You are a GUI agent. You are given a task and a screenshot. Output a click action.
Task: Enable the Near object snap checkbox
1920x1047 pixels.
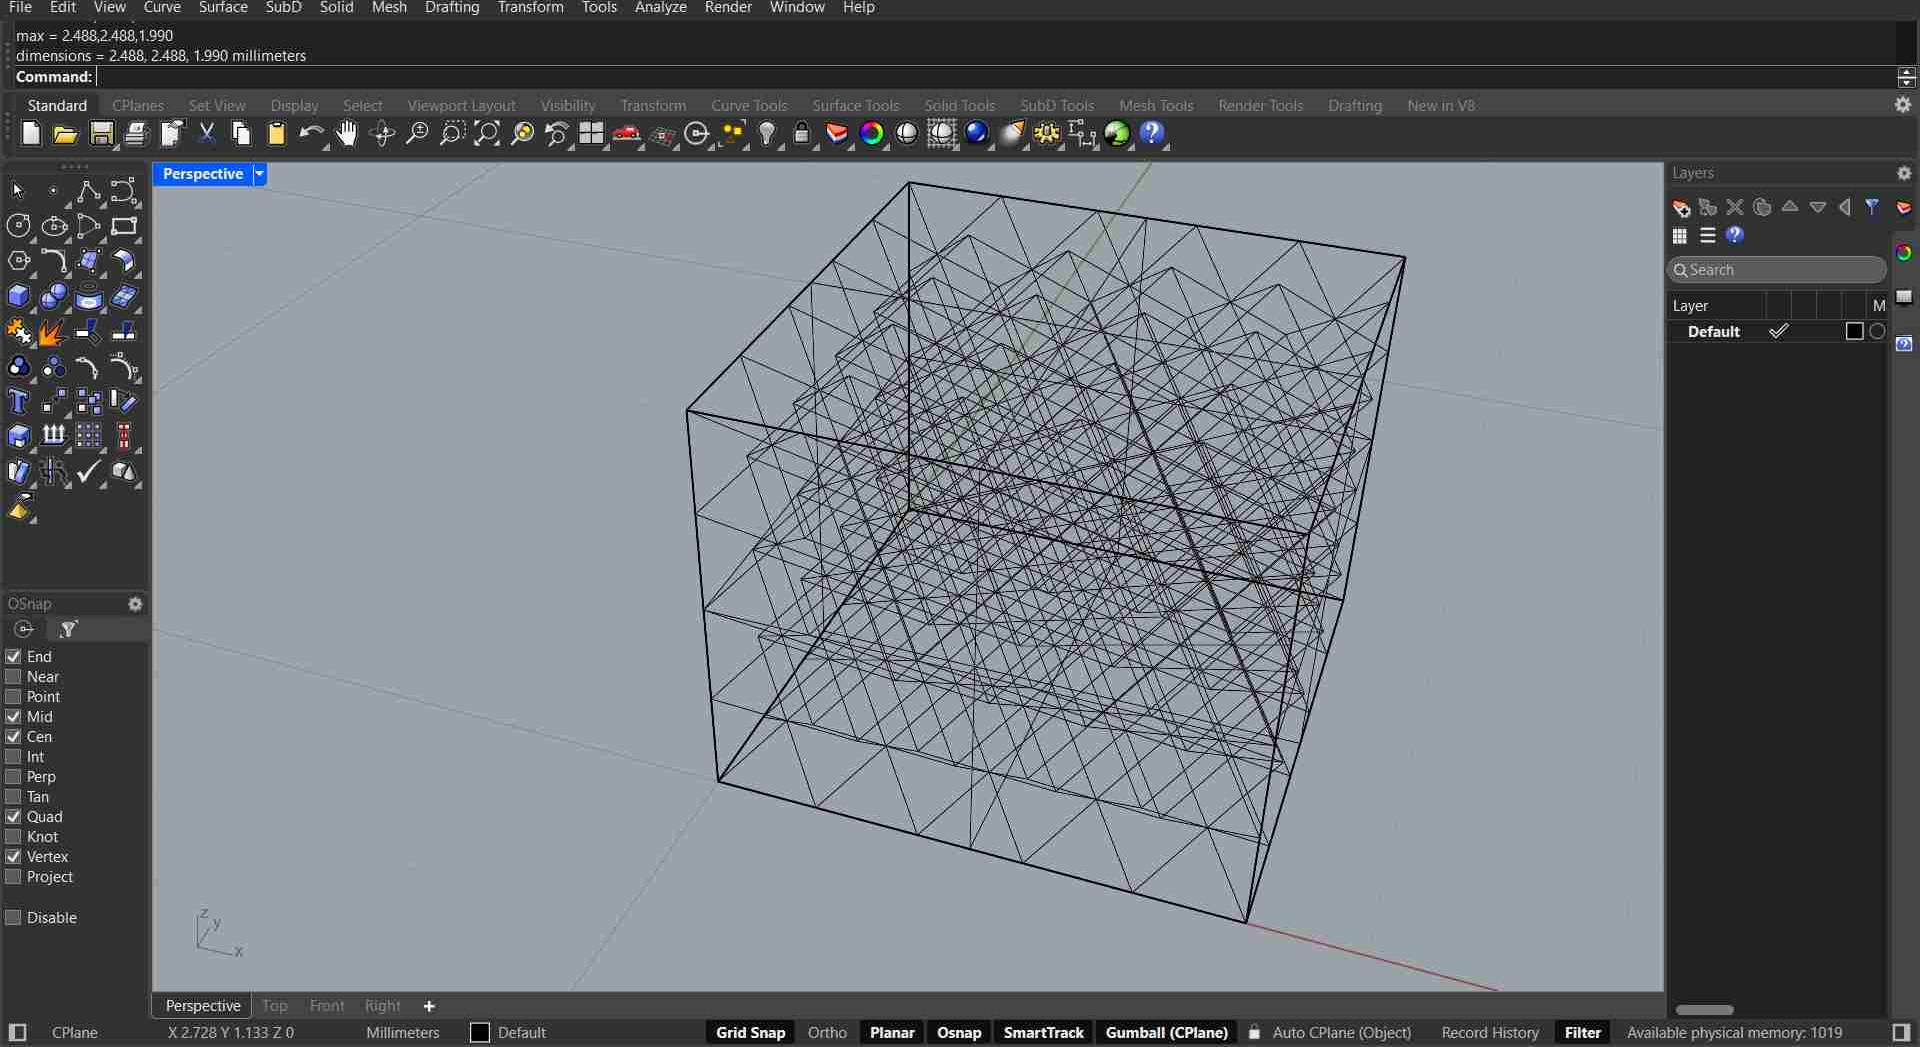[14, 677]
